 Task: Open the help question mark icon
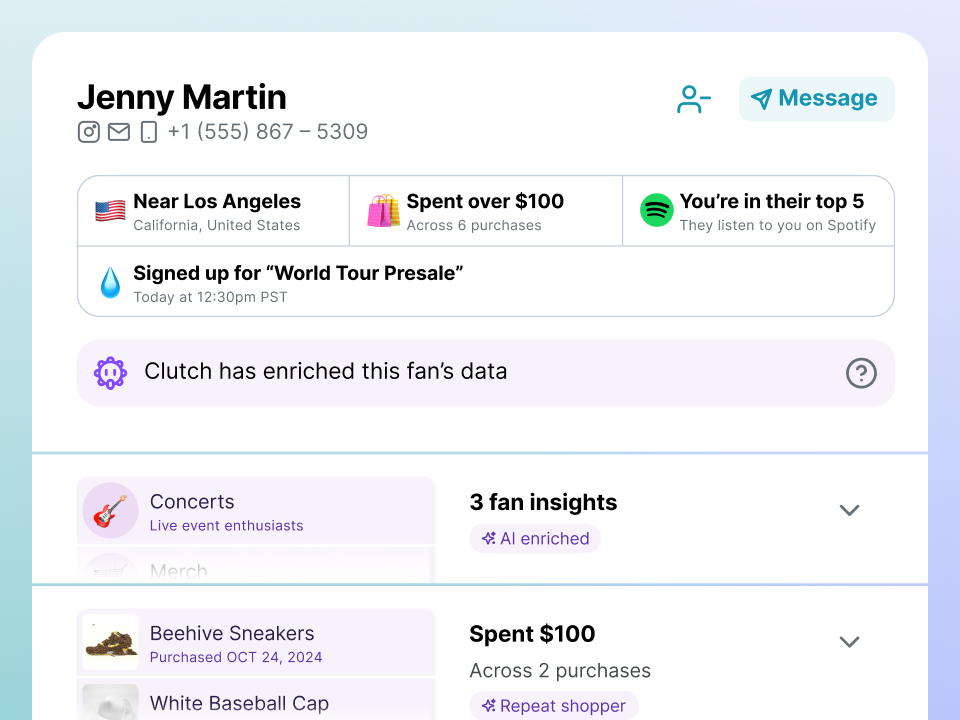pos(861,373)
